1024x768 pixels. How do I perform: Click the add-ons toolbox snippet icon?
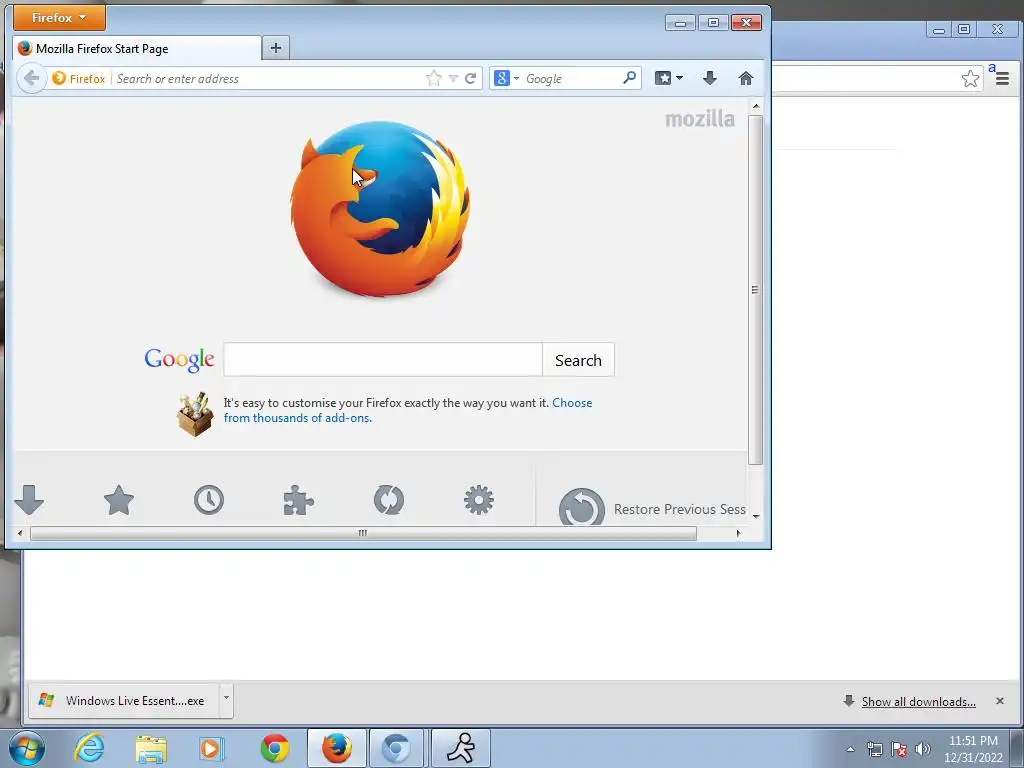(x=195, y=413)
